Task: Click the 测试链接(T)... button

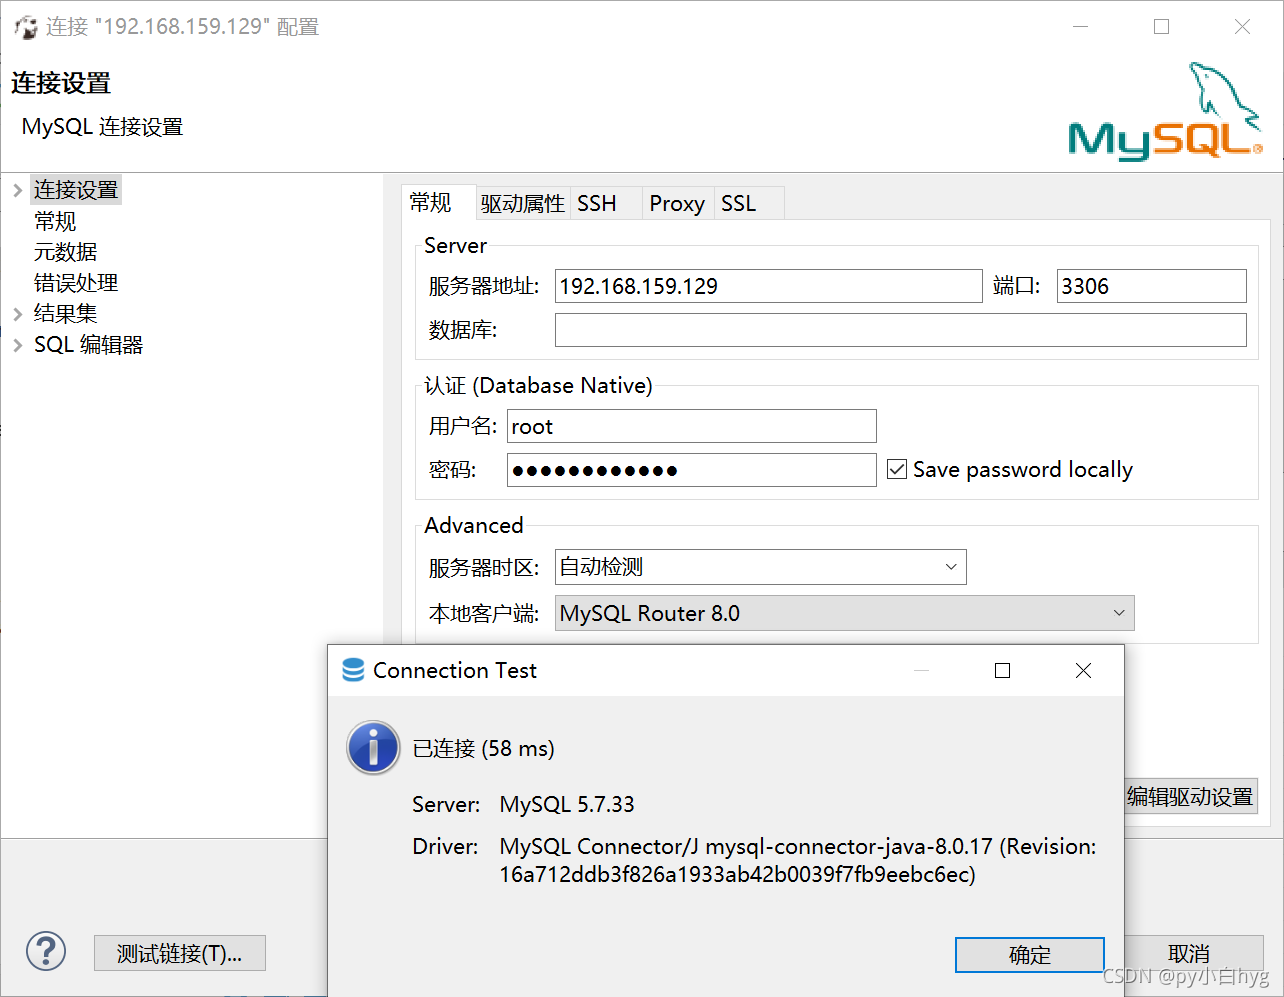Action: (x=180, y=954)
